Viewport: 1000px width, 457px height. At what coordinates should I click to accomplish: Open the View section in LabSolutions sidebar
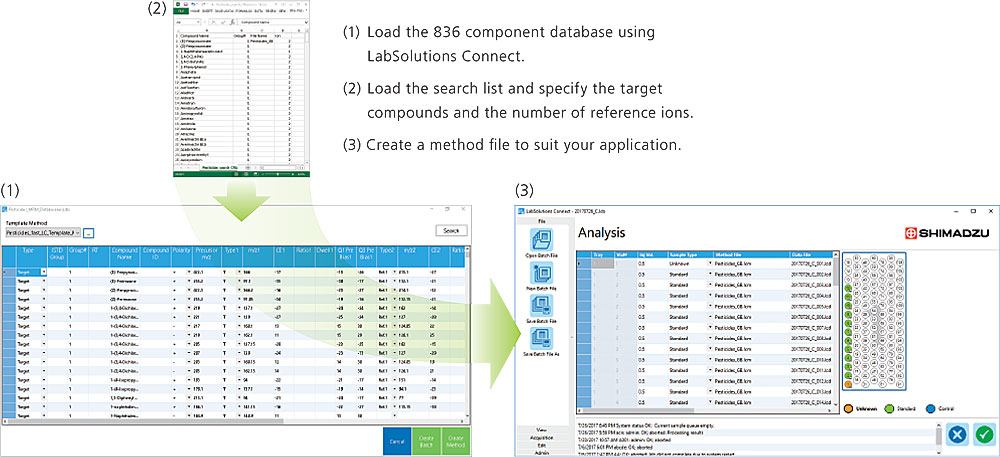pos(541,430)
